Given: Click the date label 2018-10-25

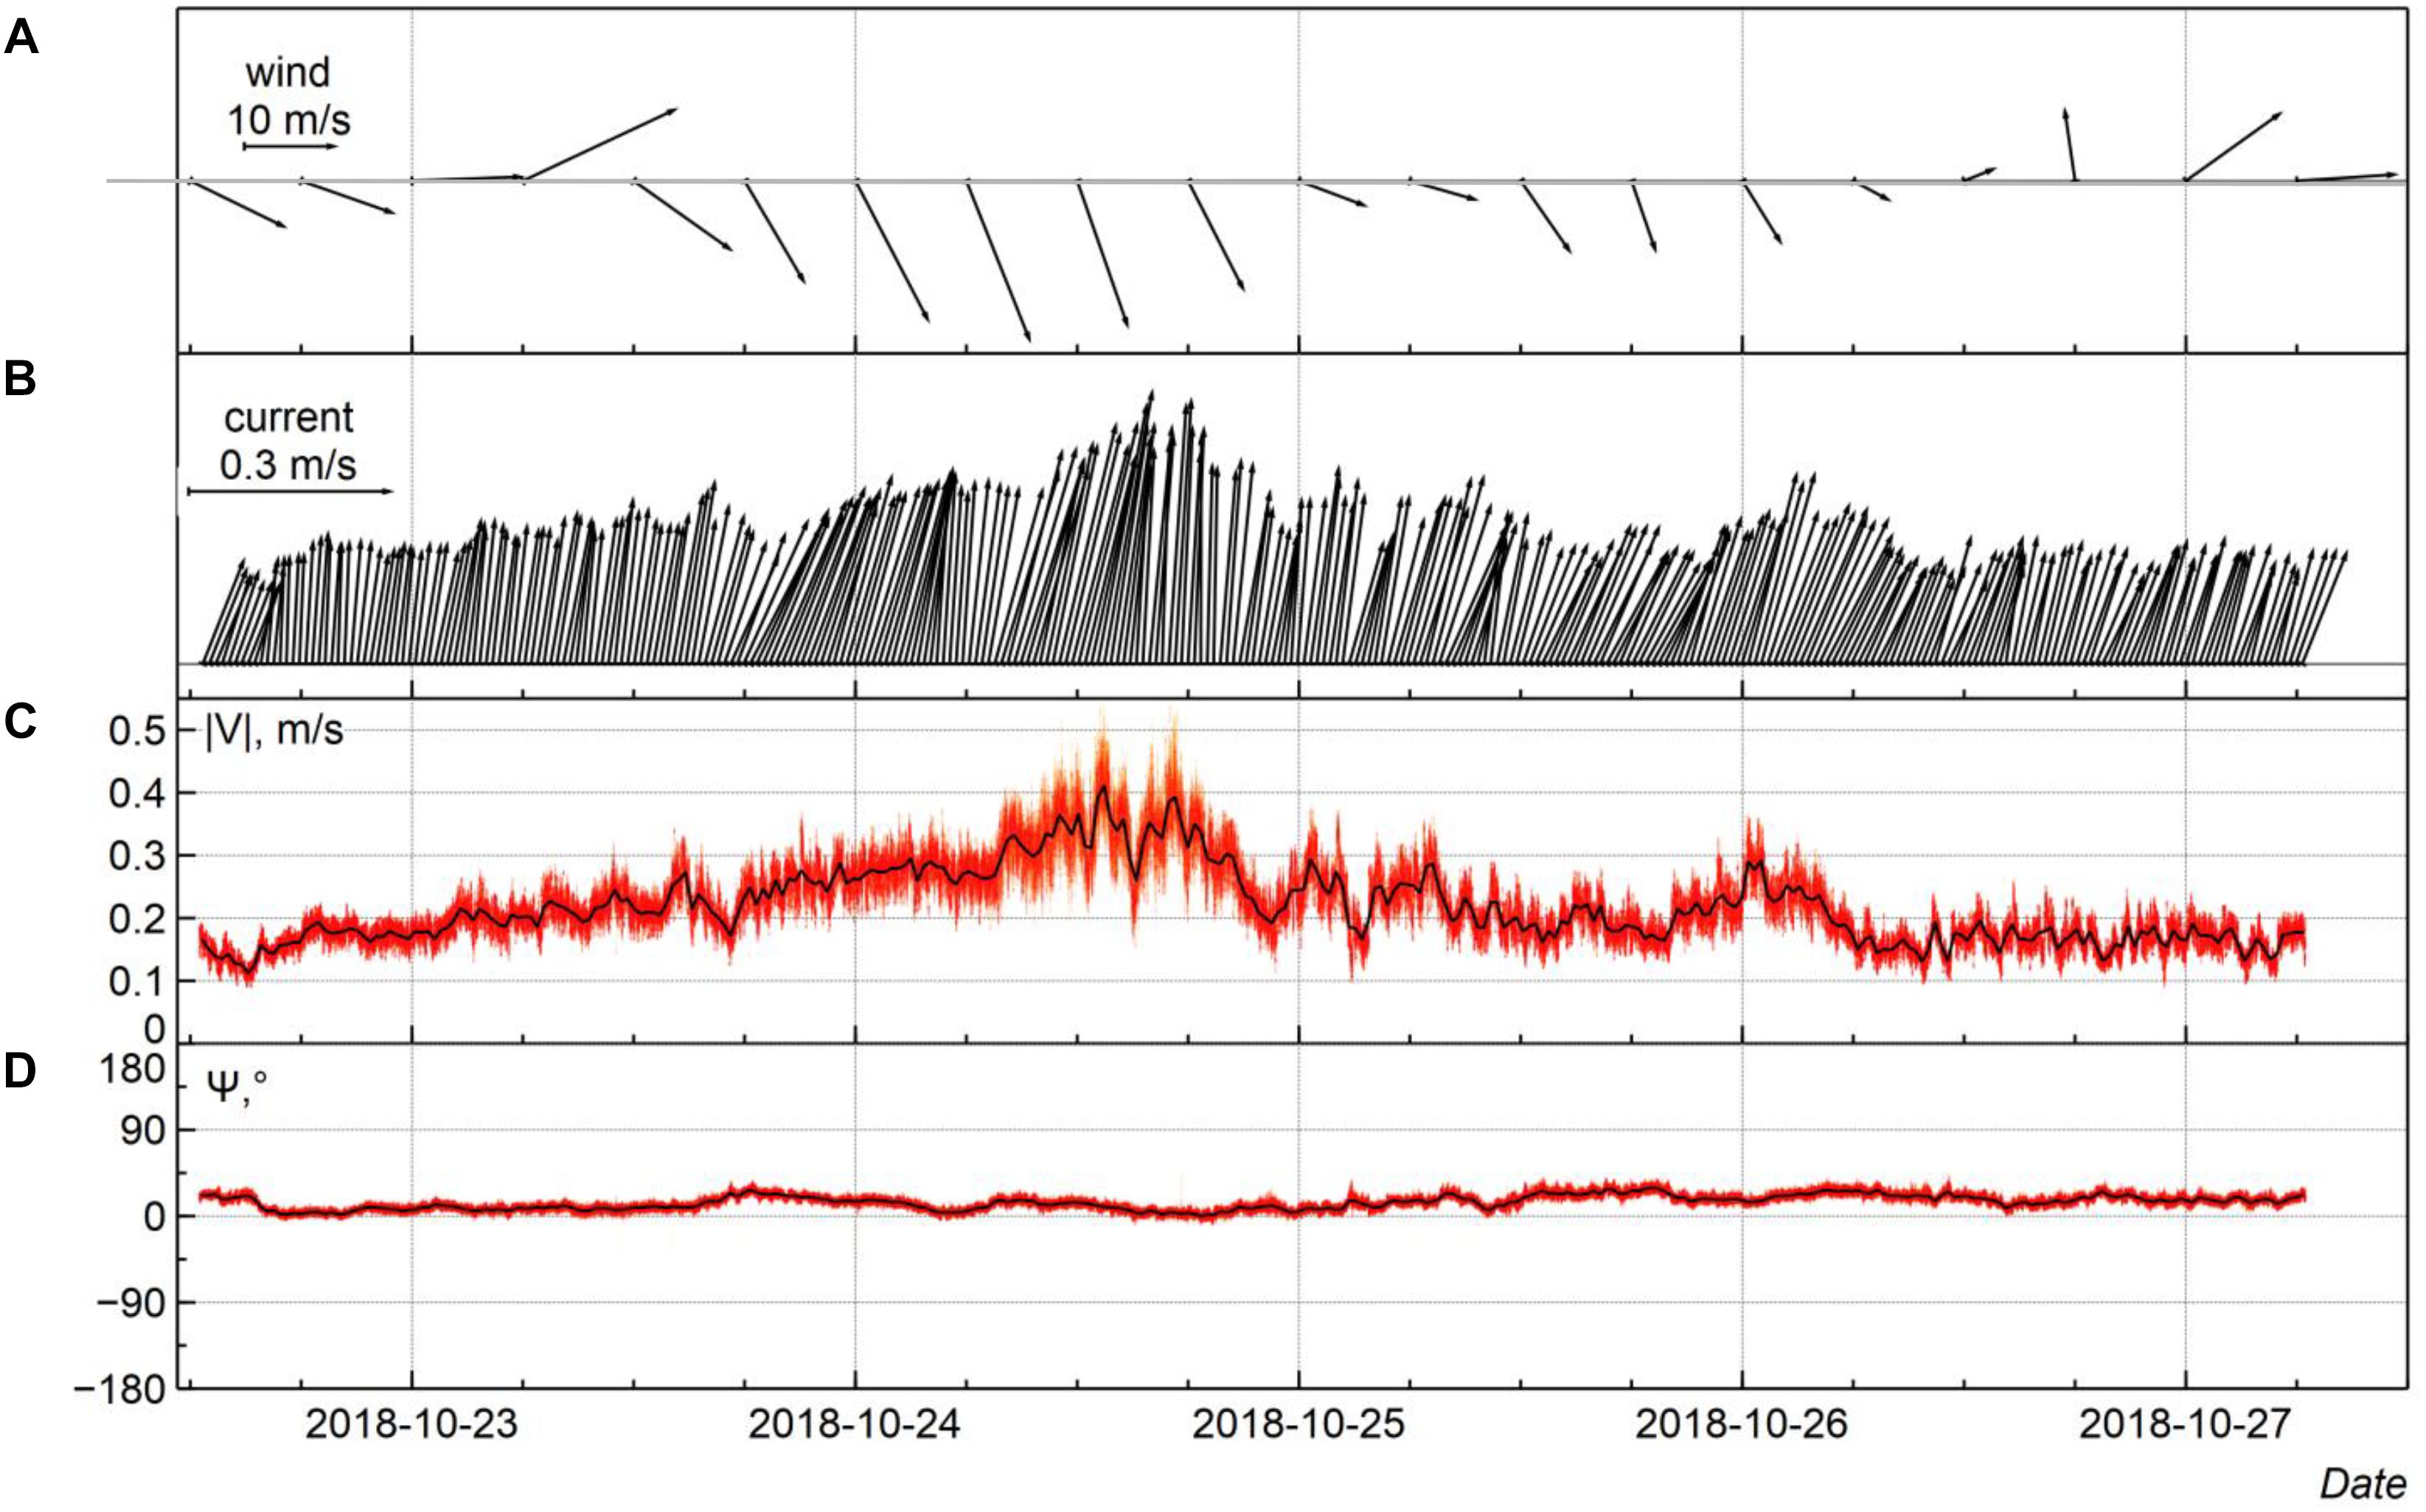Looking at the screenshot, I should click(x=1298, y=1423).
